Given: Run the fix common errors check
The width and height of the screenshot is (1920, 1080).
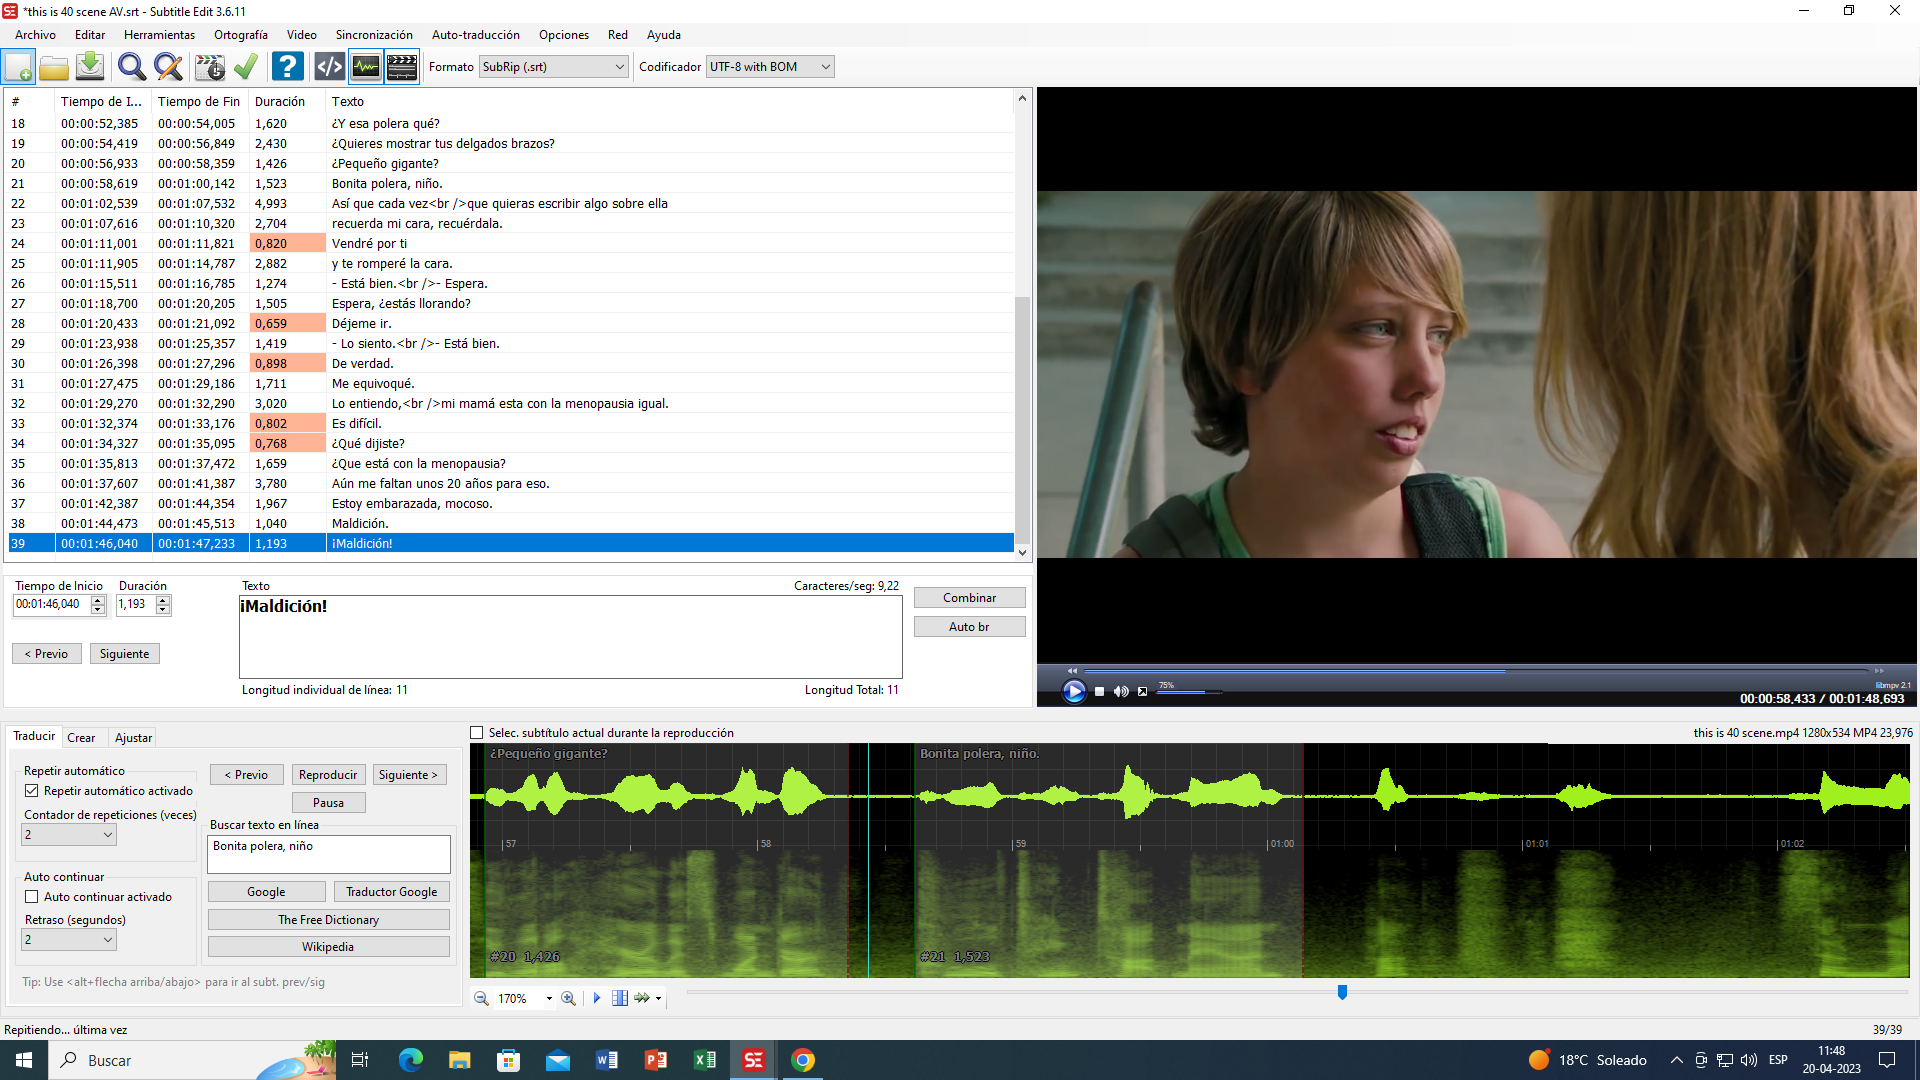Looking at the screenshot, I should 246,66.
